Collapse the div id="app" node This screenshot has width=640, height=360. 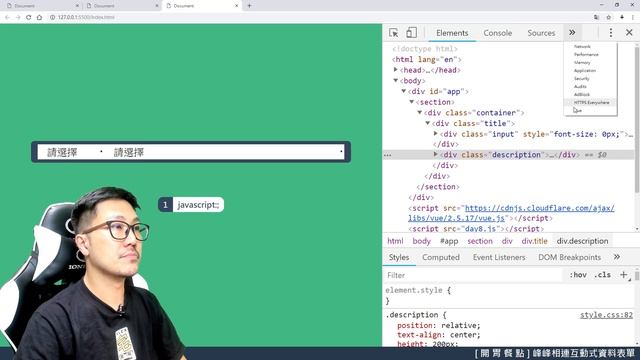[403, 91]
